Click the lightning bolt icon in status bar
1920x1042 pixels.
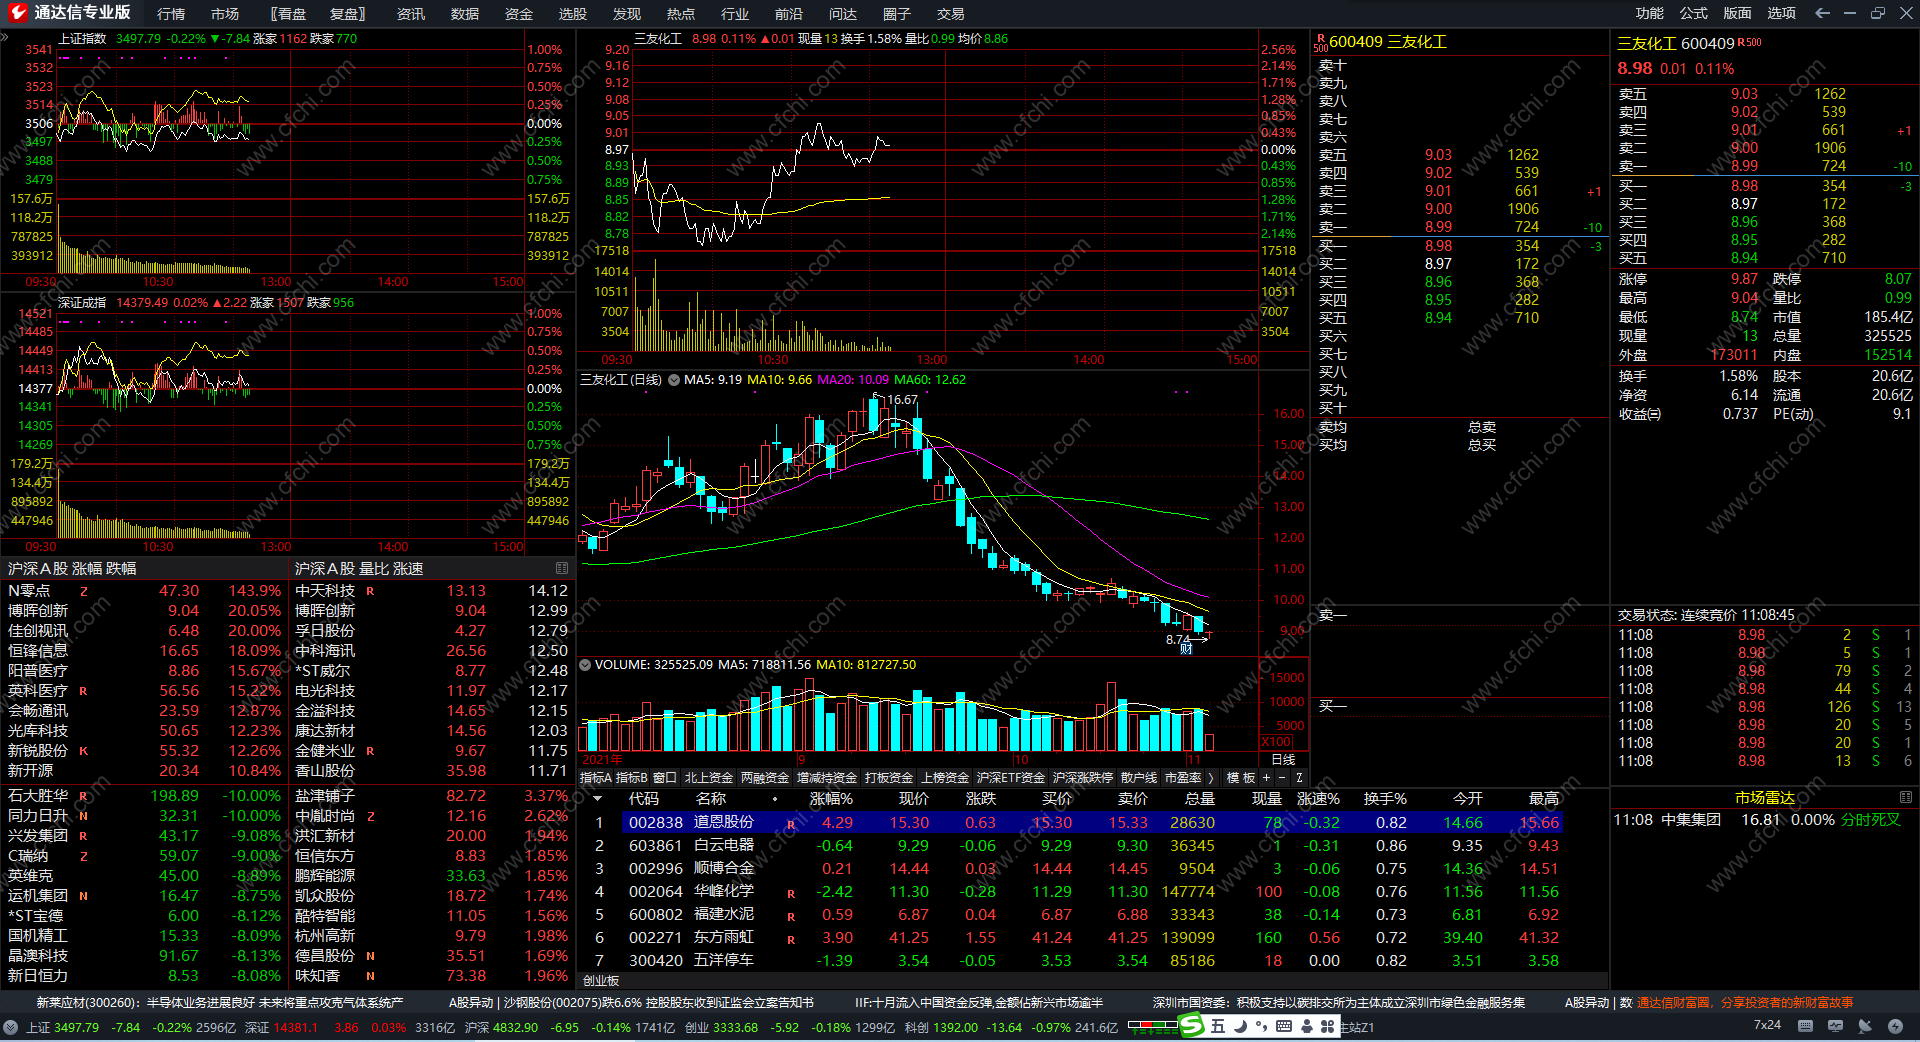pos(1895,1026)
